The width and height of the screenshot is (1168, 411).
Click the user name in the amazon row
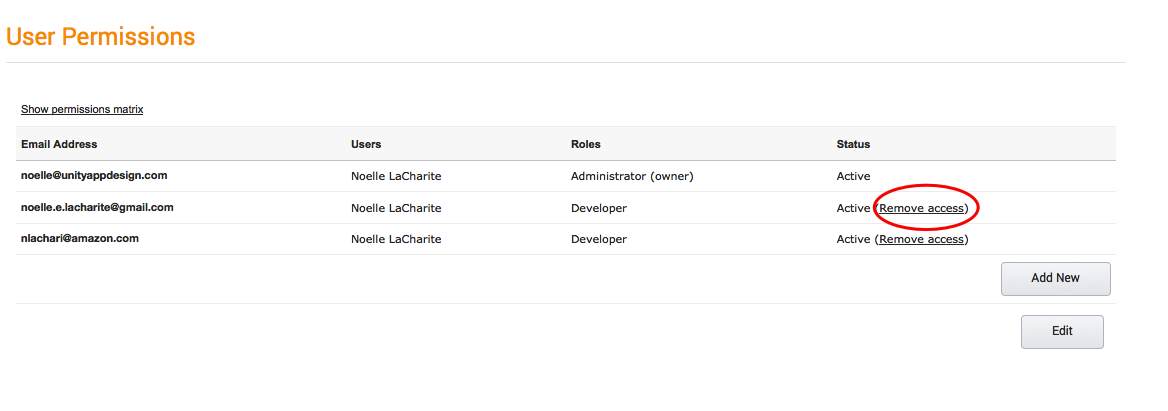point(397,239)
